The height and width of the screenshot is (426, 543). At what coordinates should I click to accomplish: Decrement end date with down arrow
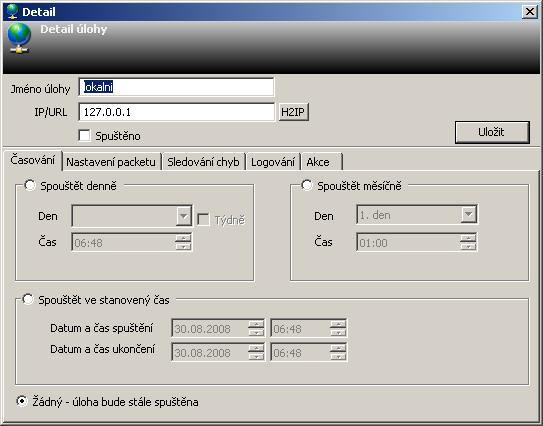click(256, 357)
